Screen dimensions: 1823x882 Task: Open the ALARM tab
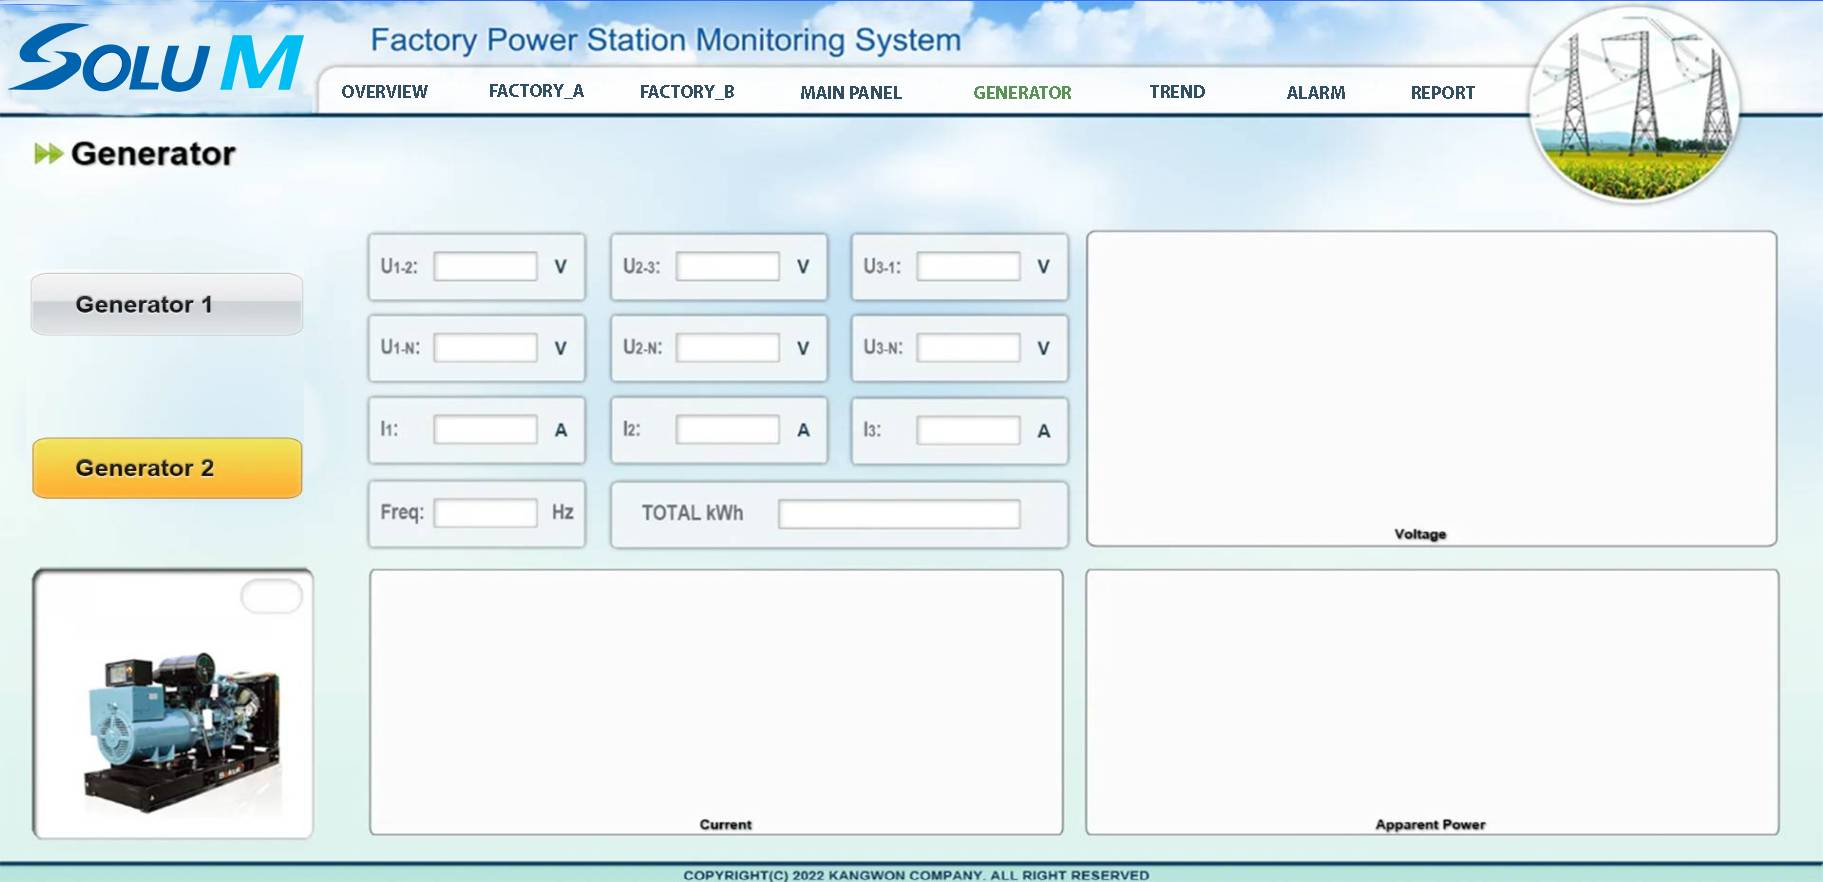pyautogui.click(x=1315, y=93)
